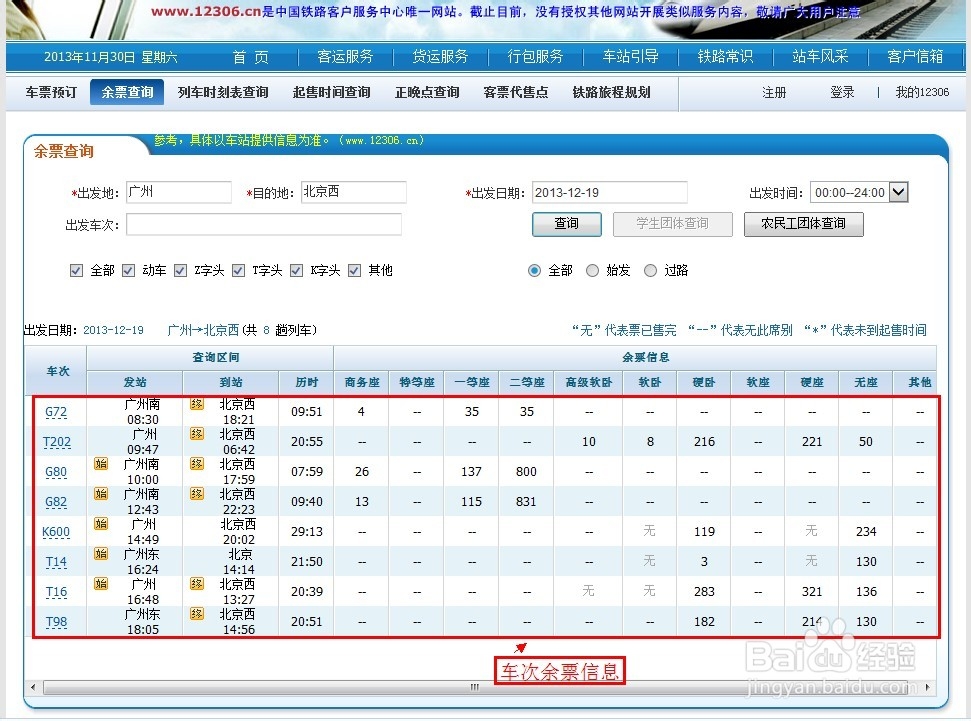Open train K600 details link
The width and height of the screenshot is (971, 721).
pos(56,531)
